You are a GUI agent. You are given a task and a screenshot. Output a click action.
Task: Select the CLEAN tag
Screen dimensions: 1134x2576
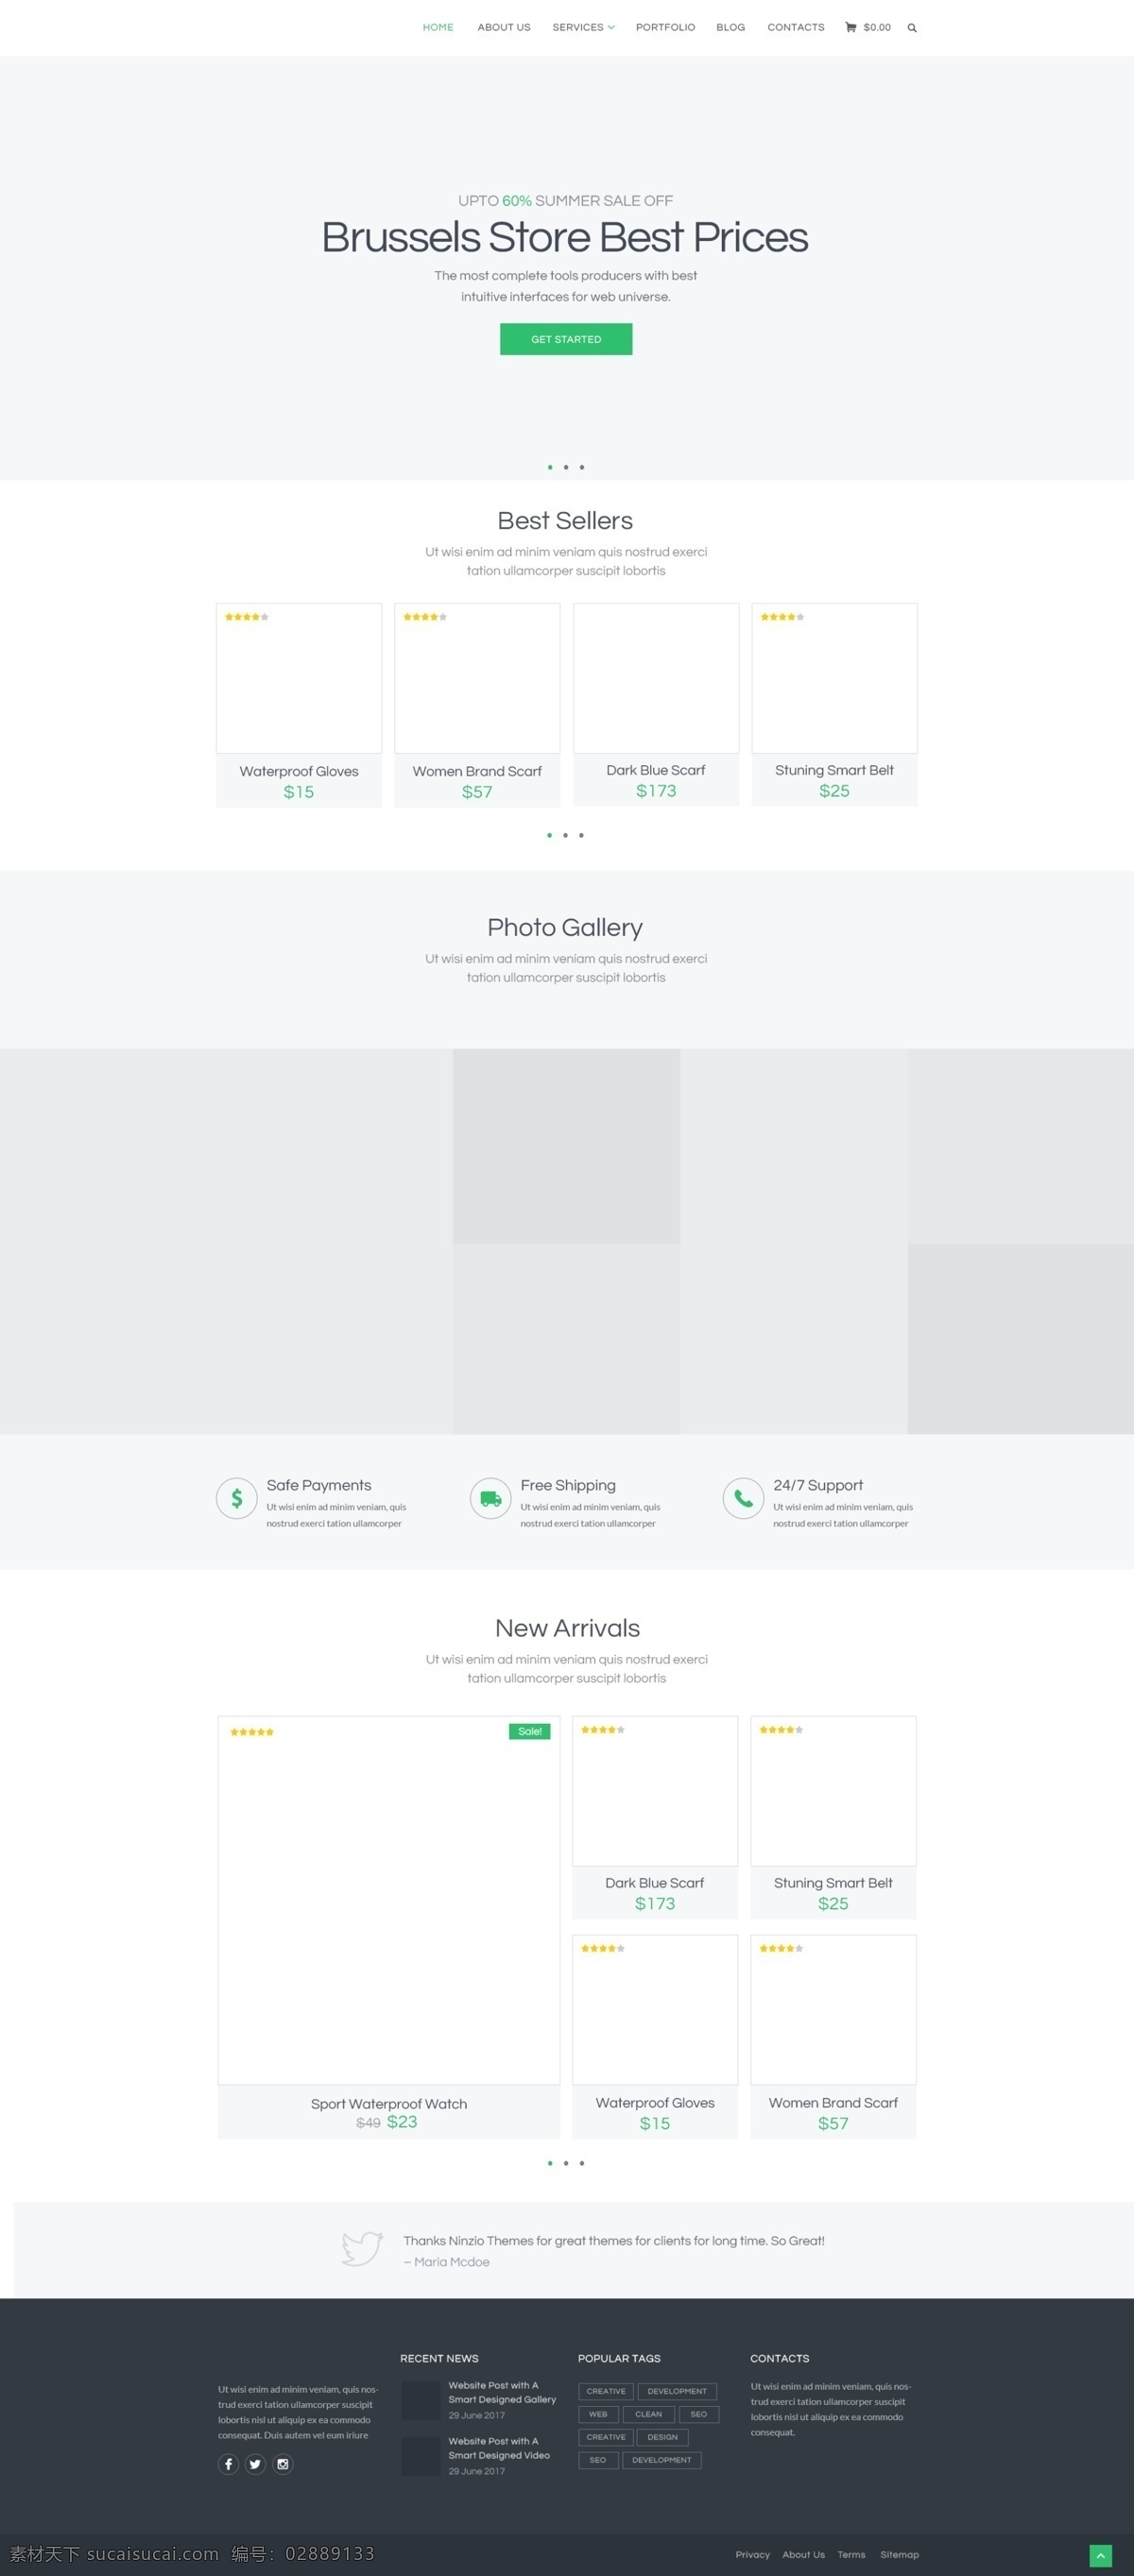649,2414
